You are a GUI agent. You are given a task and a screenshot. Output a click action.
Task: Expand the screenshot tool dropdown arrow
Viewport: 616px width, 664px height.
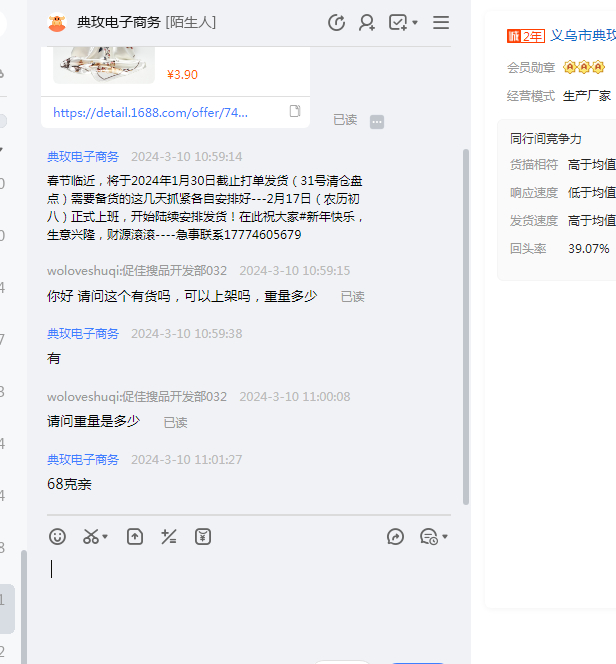pyautogui.click(x=105, y=537)
